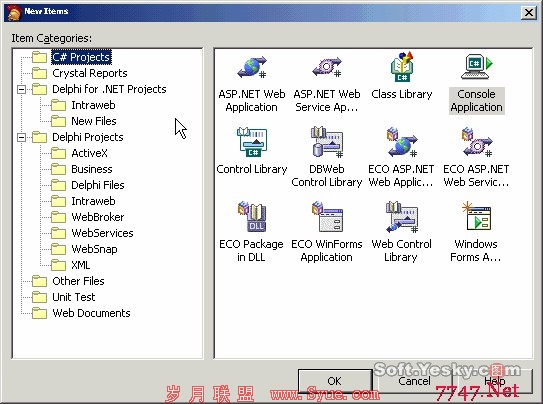Collapse the Delphi for .NET Projects node
543x404 pixels.
point(21,90)
